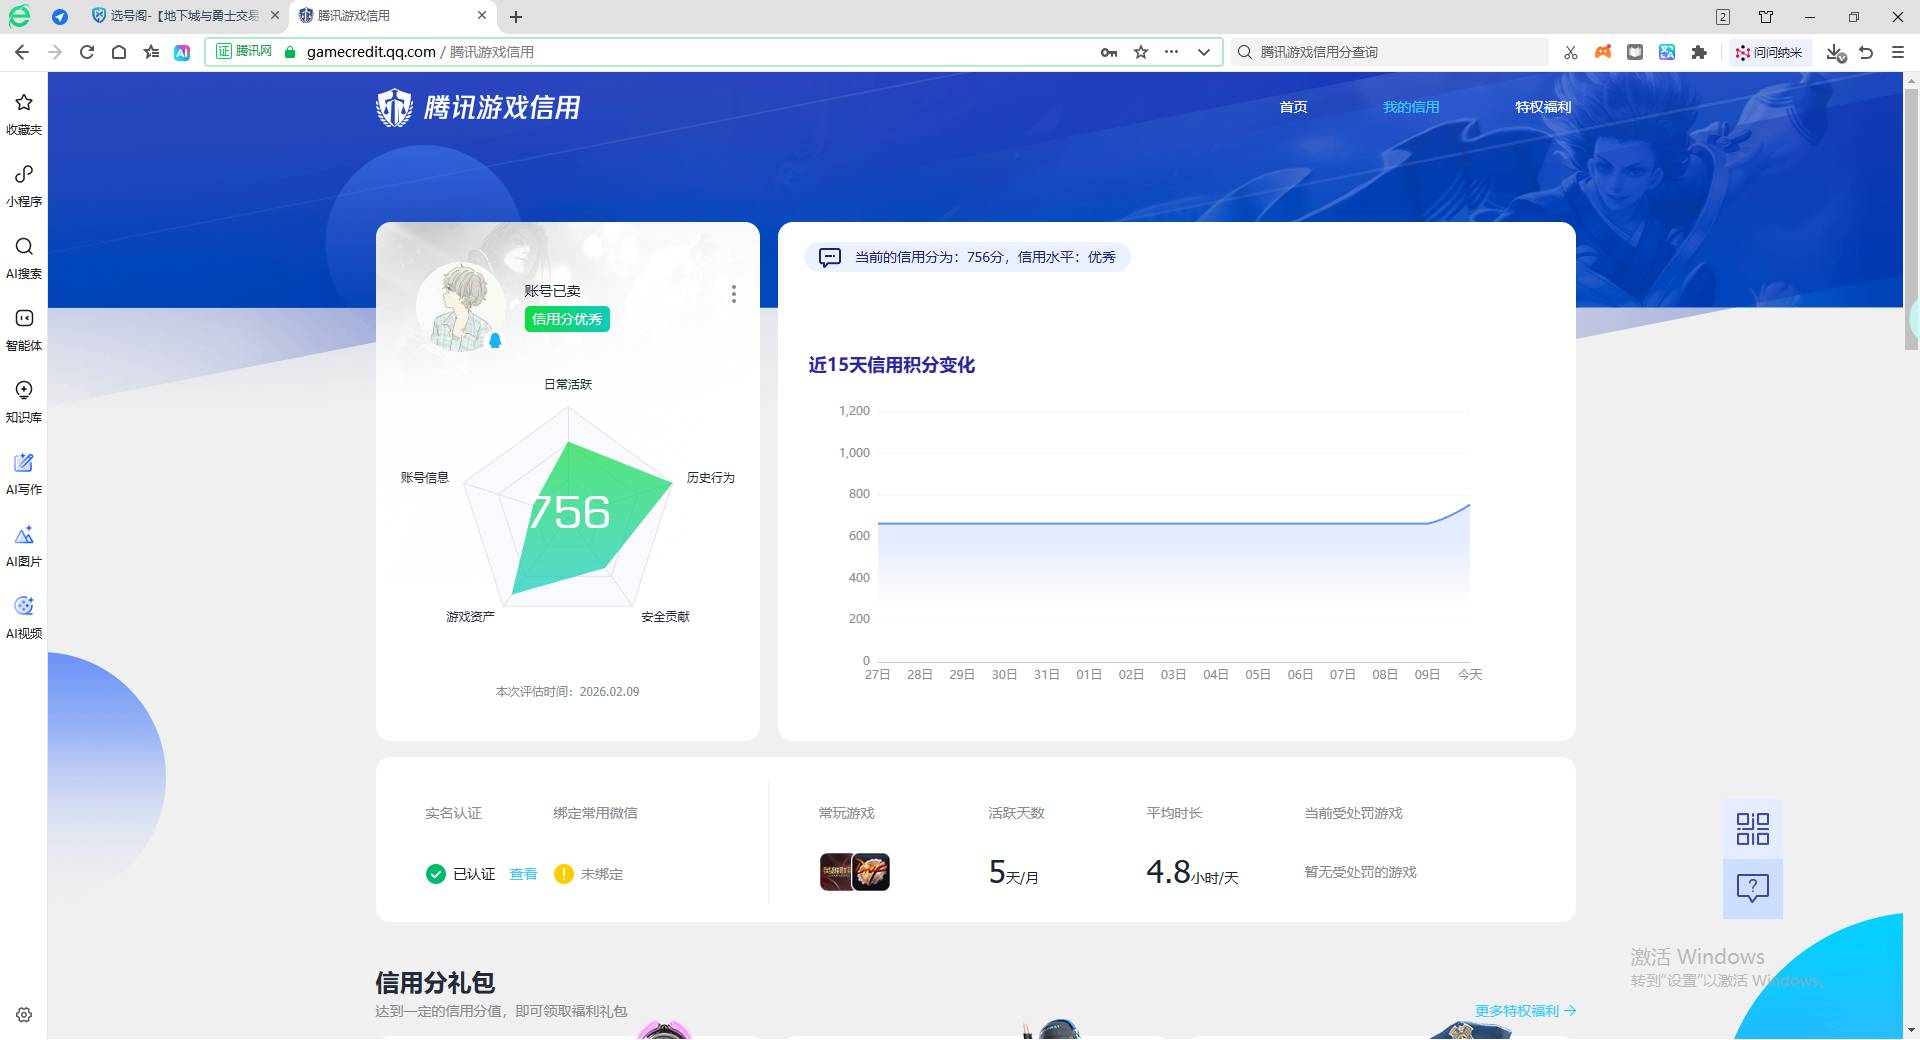The width and height of the screenshot is (1920, 1040).
Task: Show the QR code panel on the right
Action: point(1751,828)
